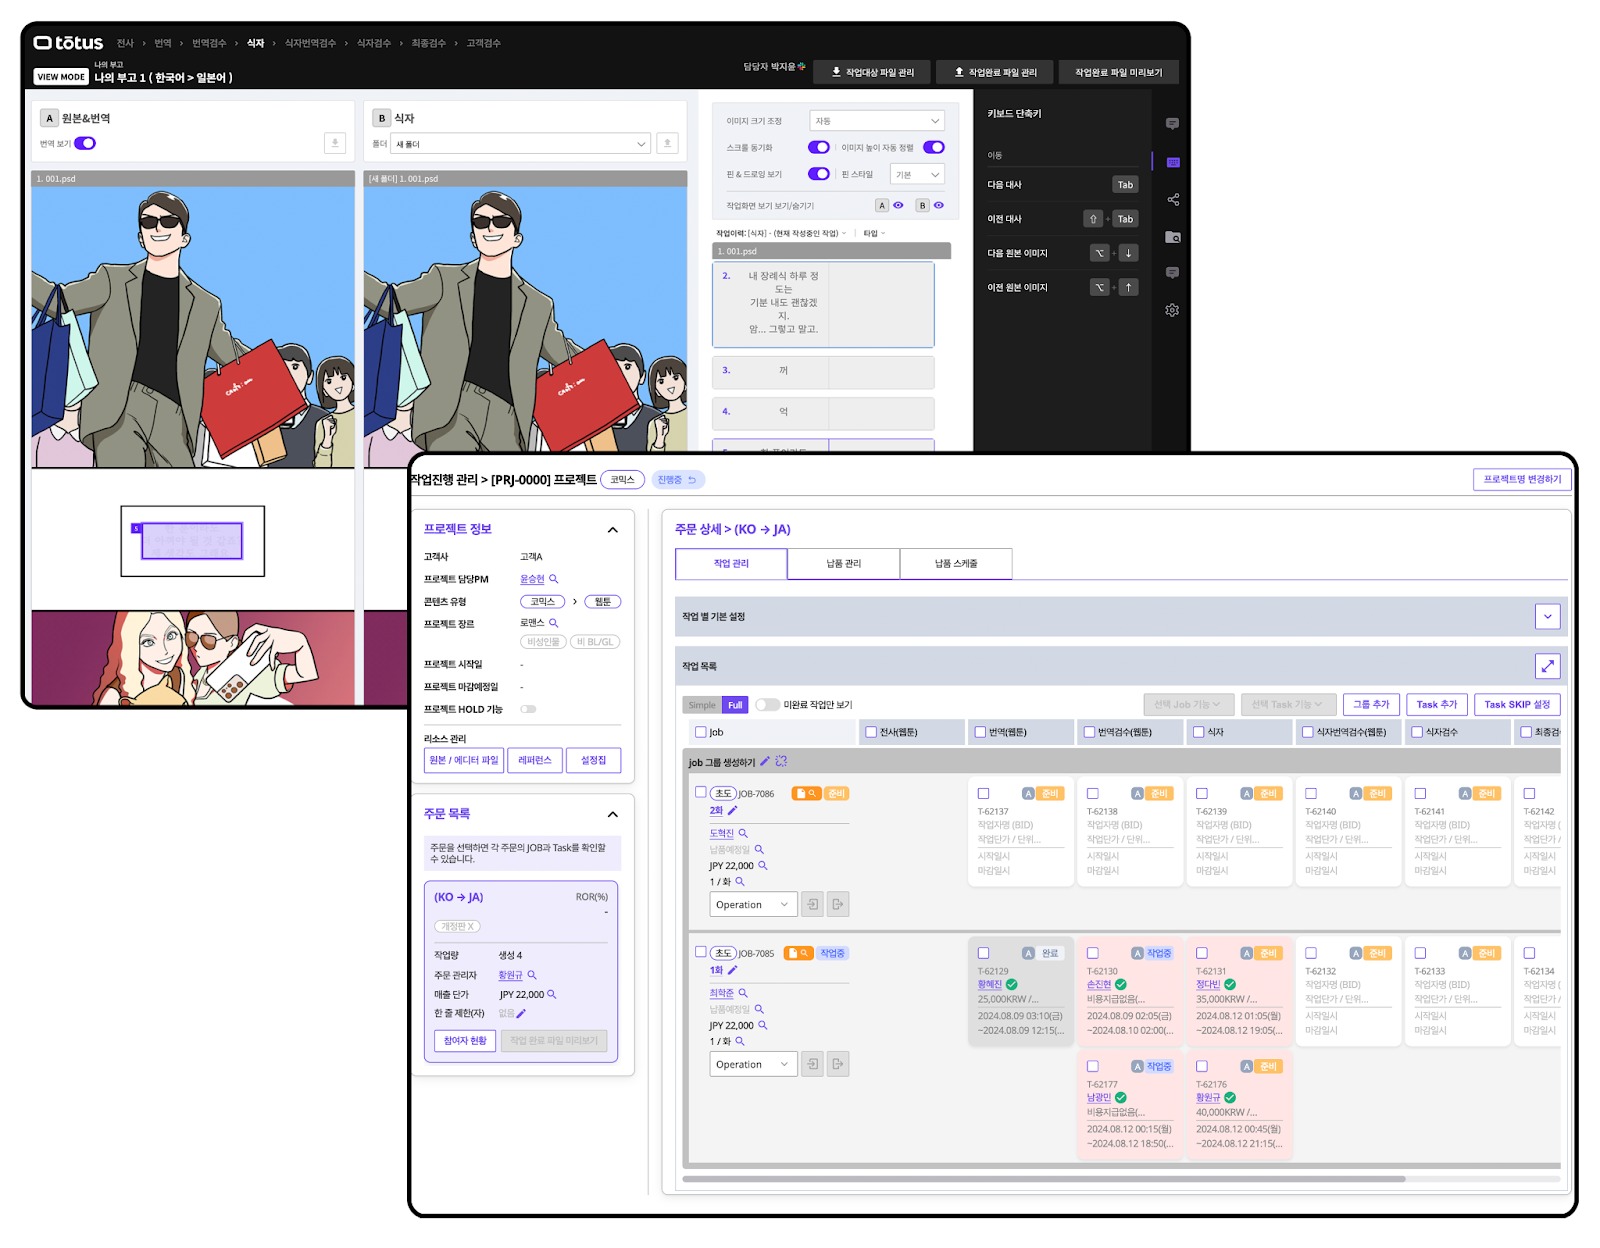Open the 이미지 크기 조정 dropdown set to 자동

tap(877, 121)
